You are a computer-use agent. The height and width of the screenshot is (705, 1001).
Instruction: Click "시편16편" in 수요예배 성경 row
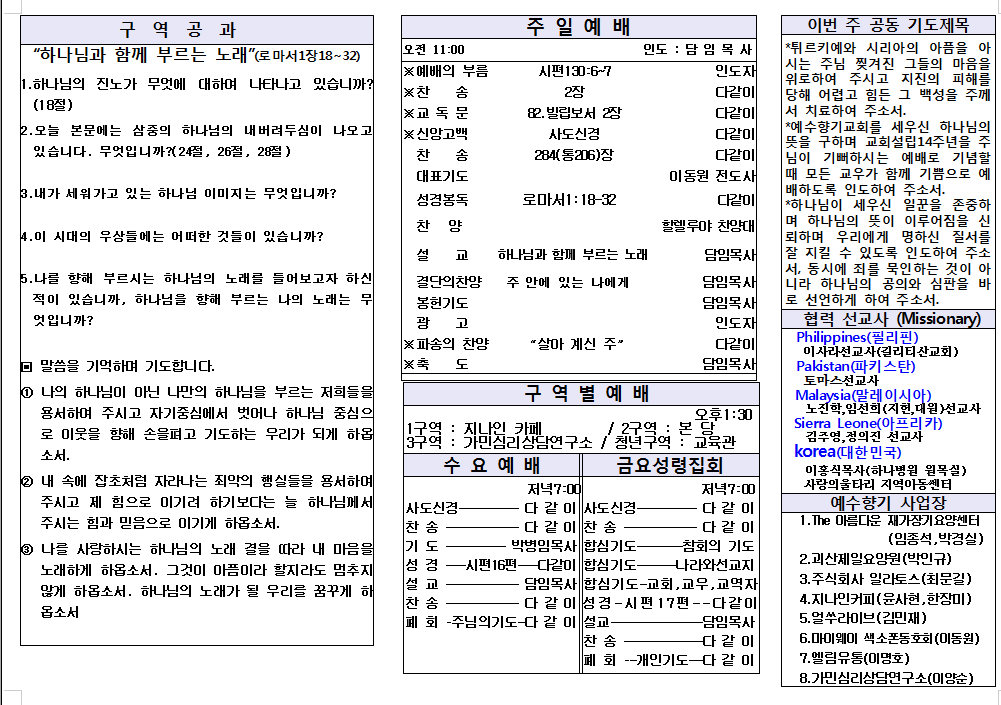491,565
